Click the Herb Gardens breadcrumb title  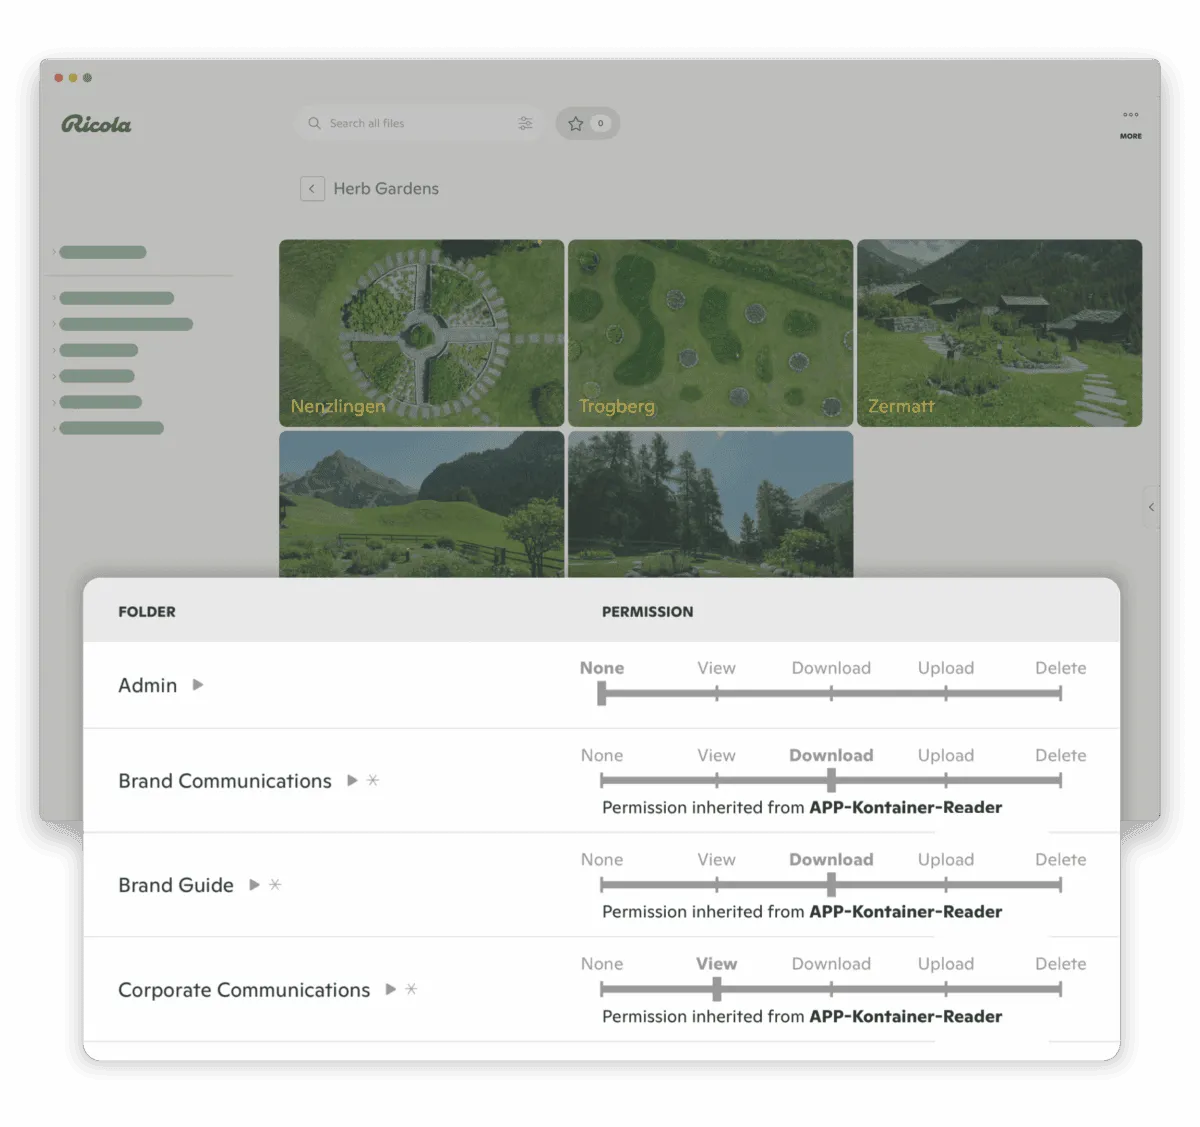(x=386, y=188)
